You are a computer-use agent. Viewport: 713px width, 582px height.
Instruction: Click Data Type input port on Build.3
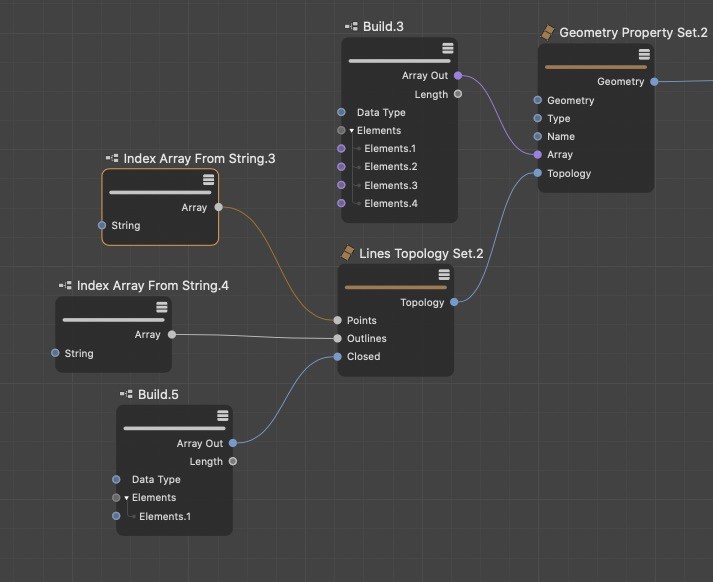(x=341, y=112)
